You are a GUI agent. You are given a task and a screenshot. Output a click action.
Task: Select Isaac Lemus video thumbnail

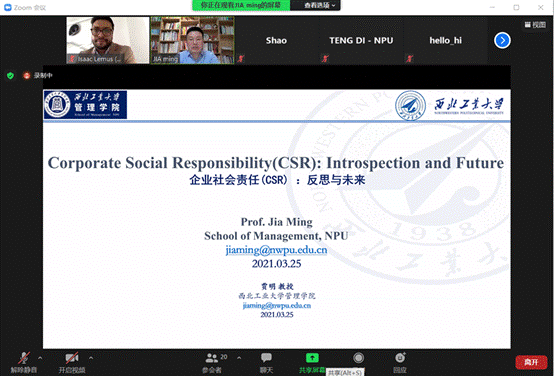(x=108, y=40)
